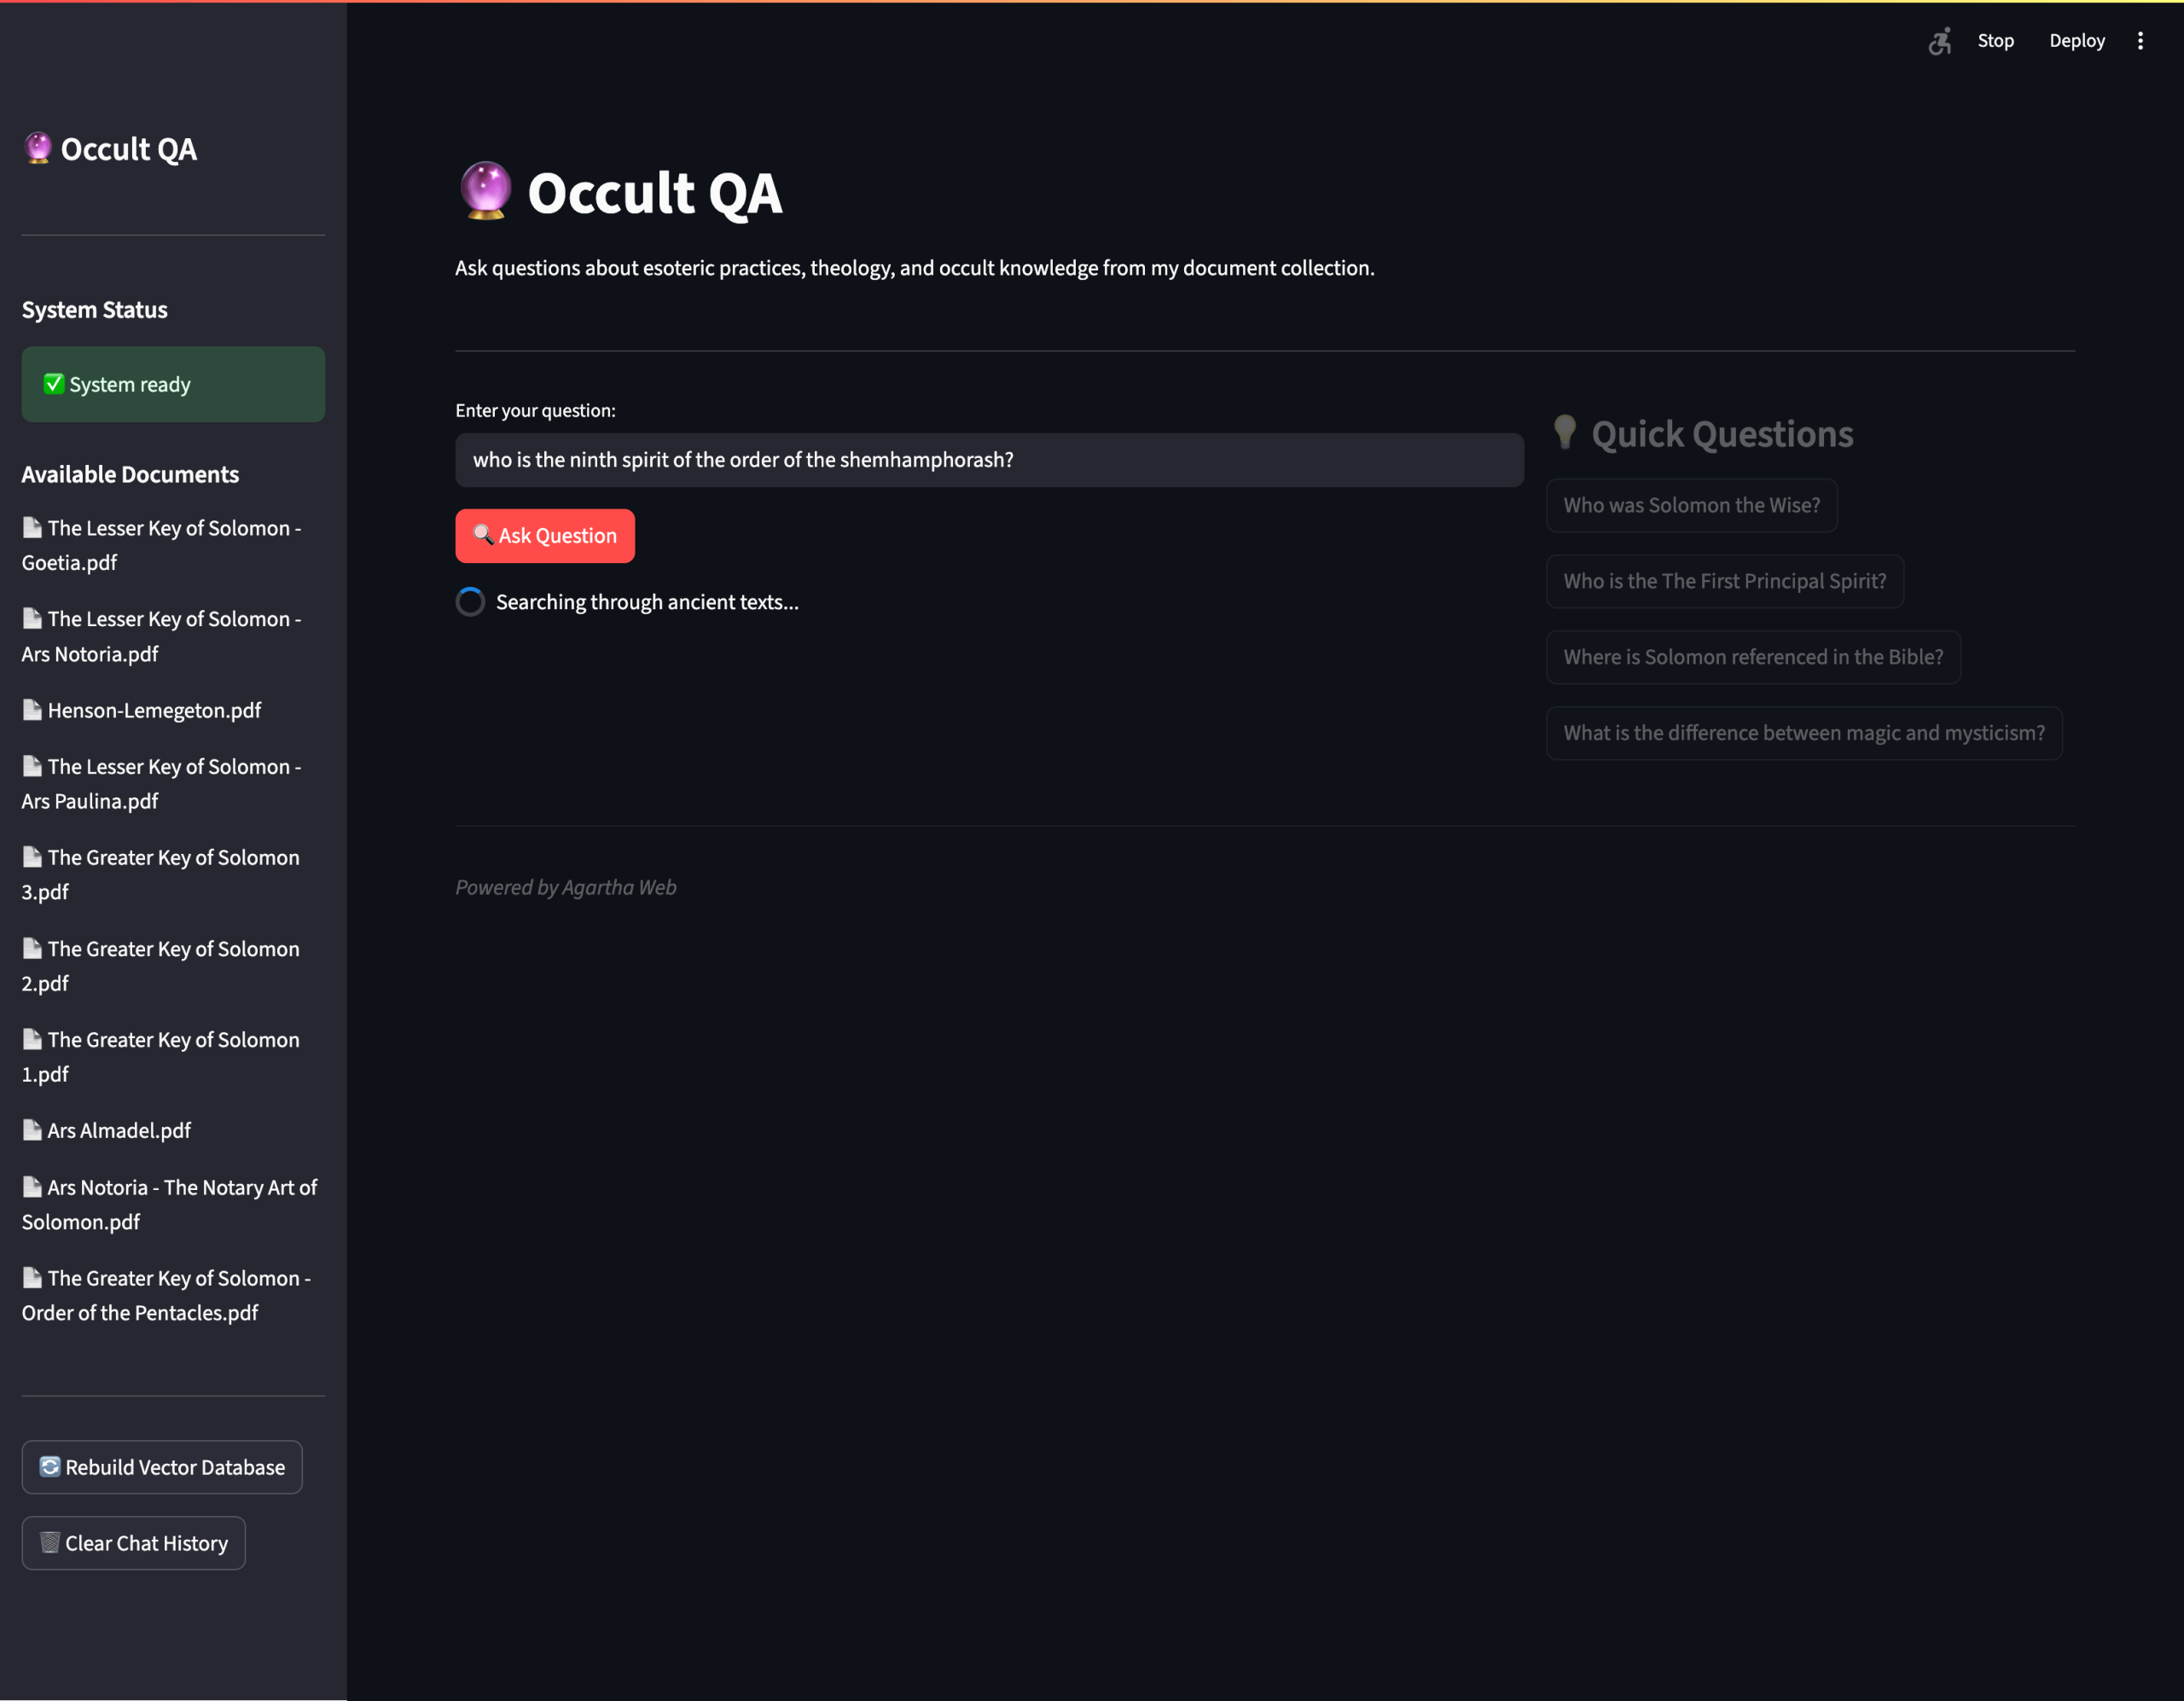The image size is (2184, 1701).
Task: Click the Ask Question button
Action: 545,536
